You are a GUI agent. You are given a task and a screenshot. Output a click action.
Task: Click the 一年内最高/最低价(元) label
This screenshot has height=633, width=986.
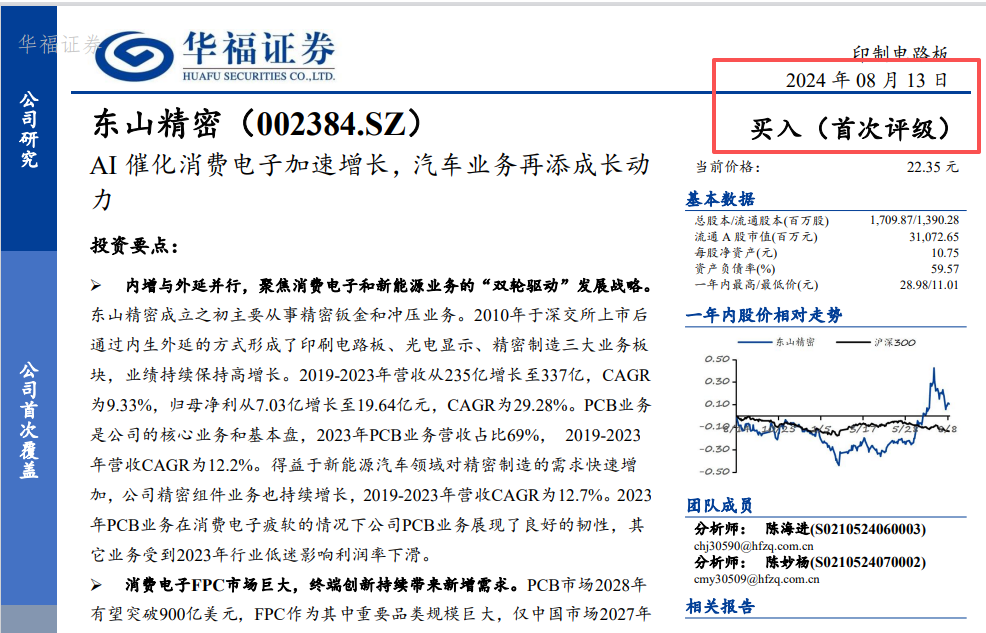pos(756,285)
